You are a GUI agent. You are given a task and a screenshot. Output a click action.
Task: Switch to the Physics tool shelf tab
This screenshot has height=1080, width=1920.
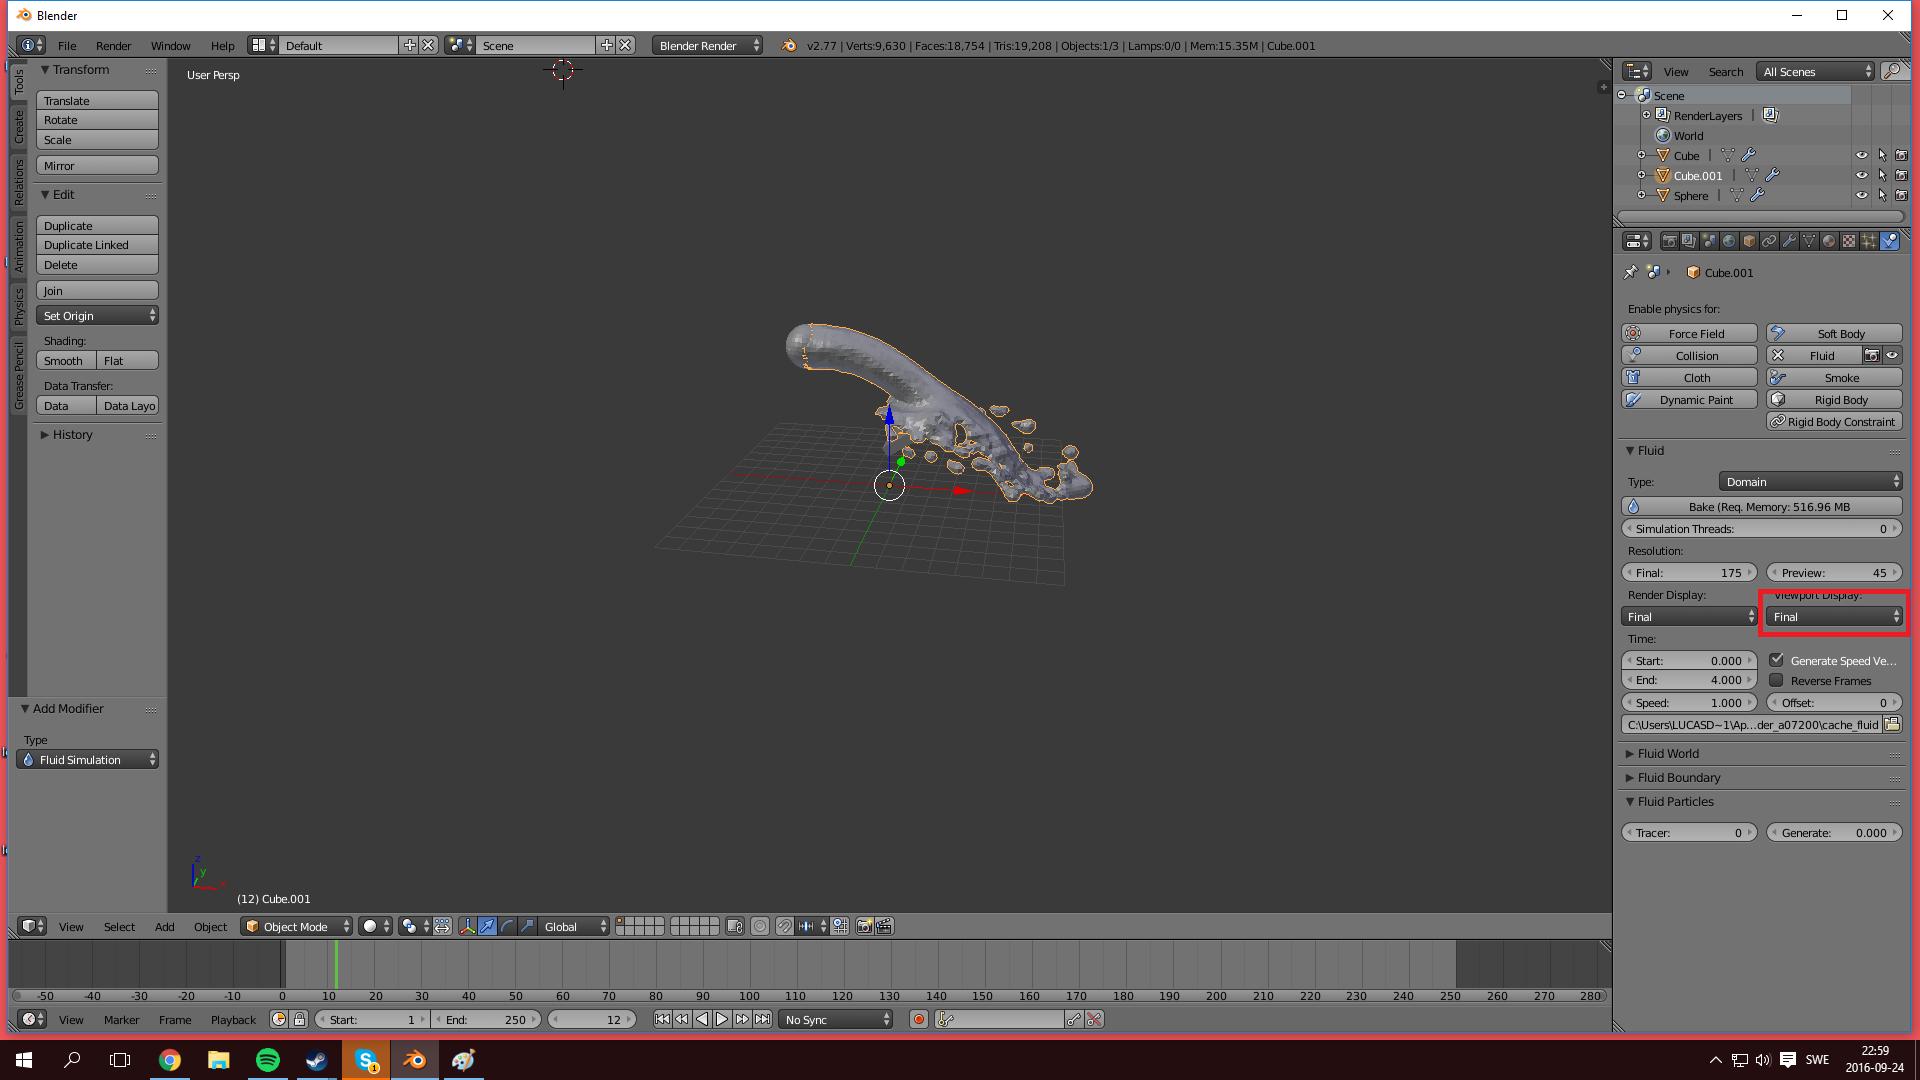tap(18, 306)
